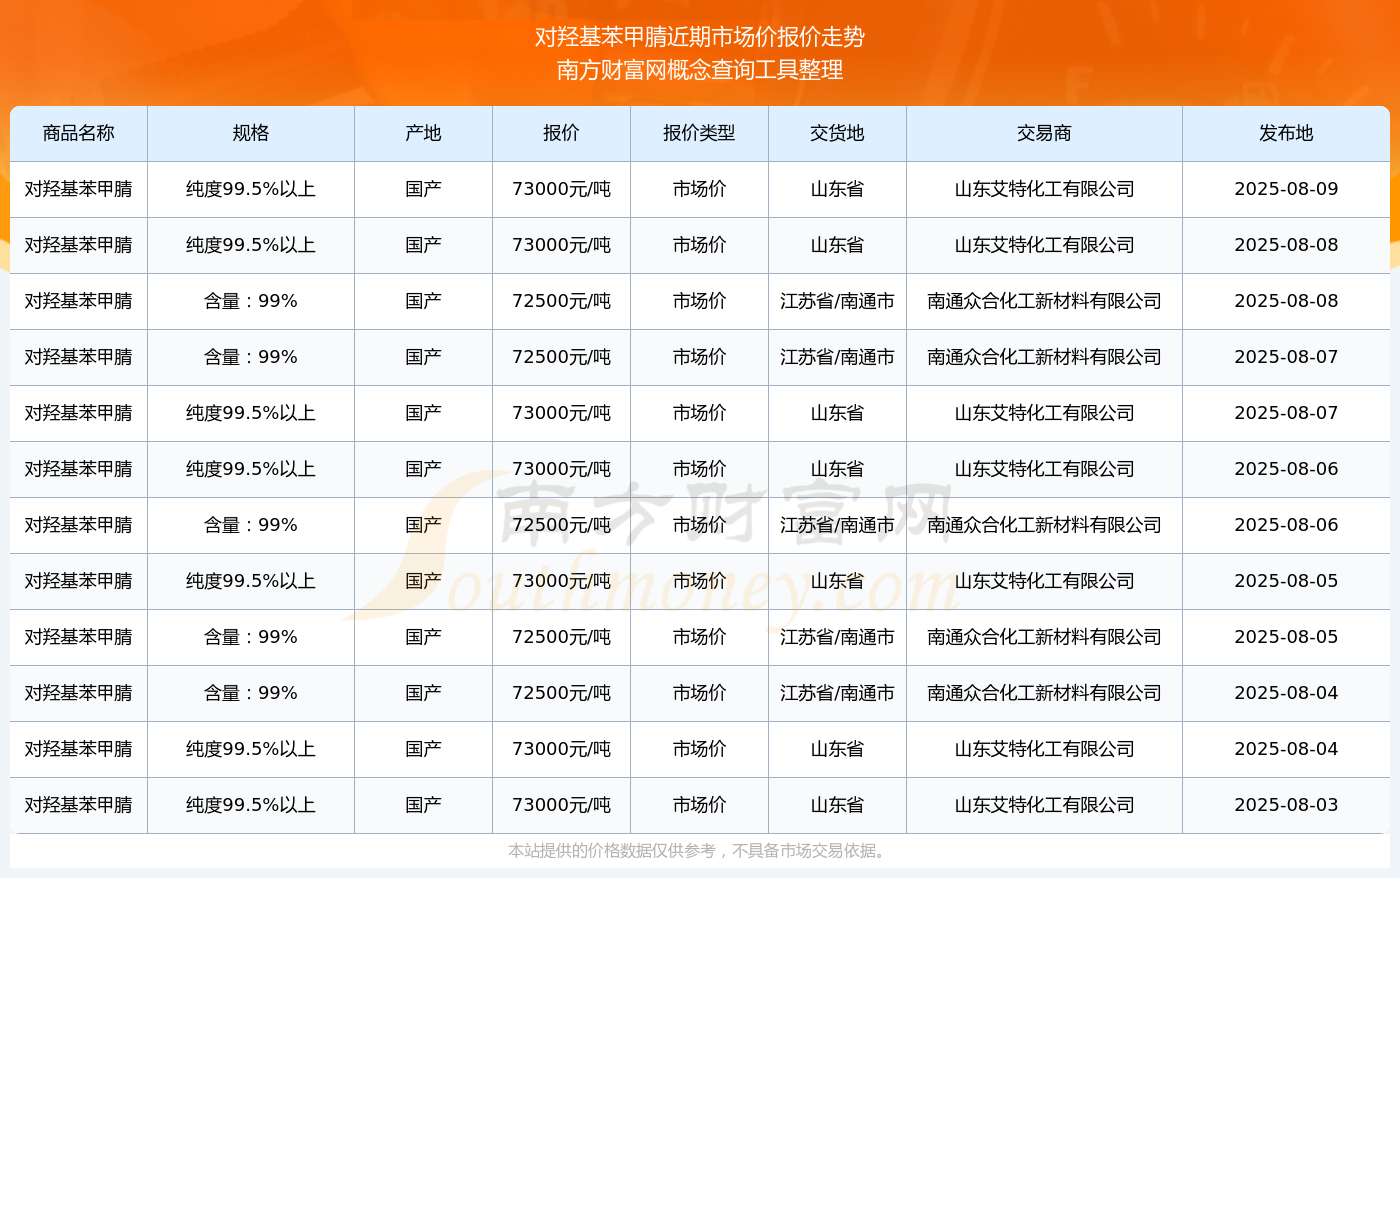Click 对羟基苯甲腈 in the 2025-08-03 row
The image size is (1400, 1205).
(79, 805)
